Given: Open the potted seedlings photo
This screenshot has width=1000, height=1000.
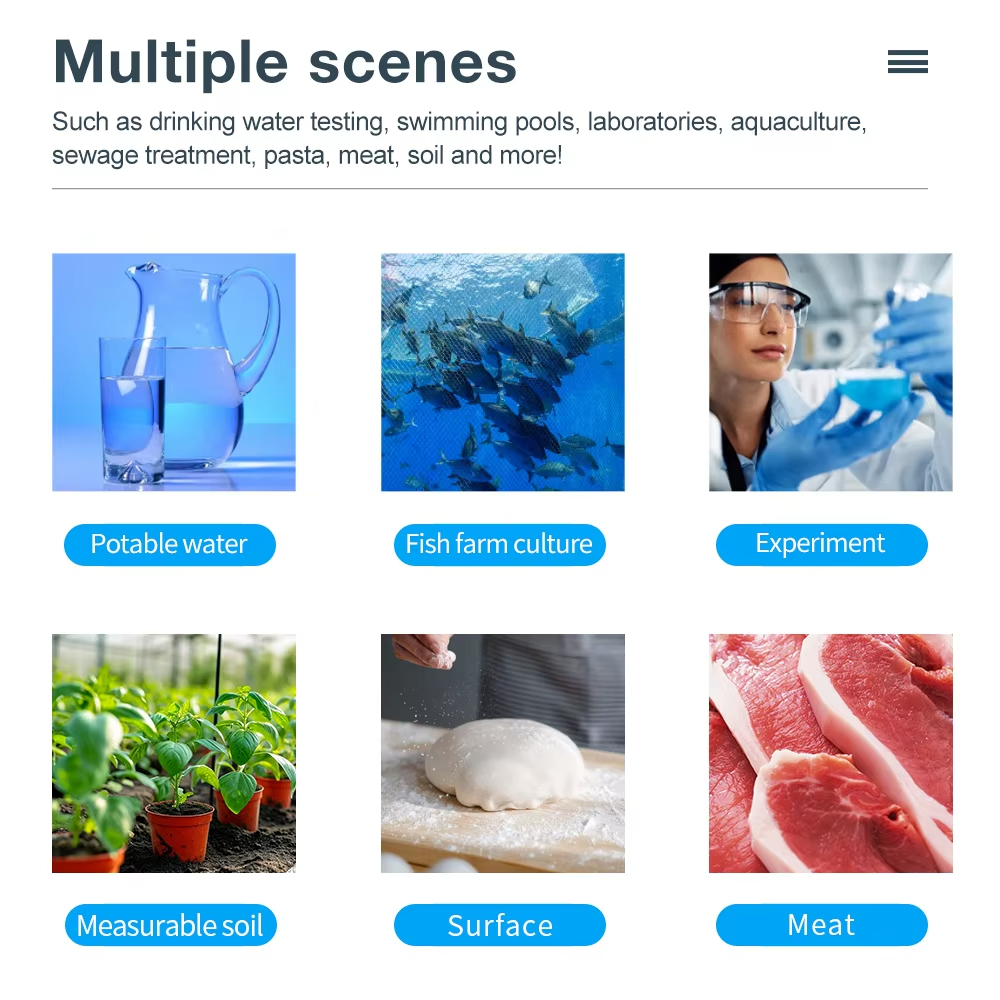Looking at the screenshot, I should tap(174, 753).
